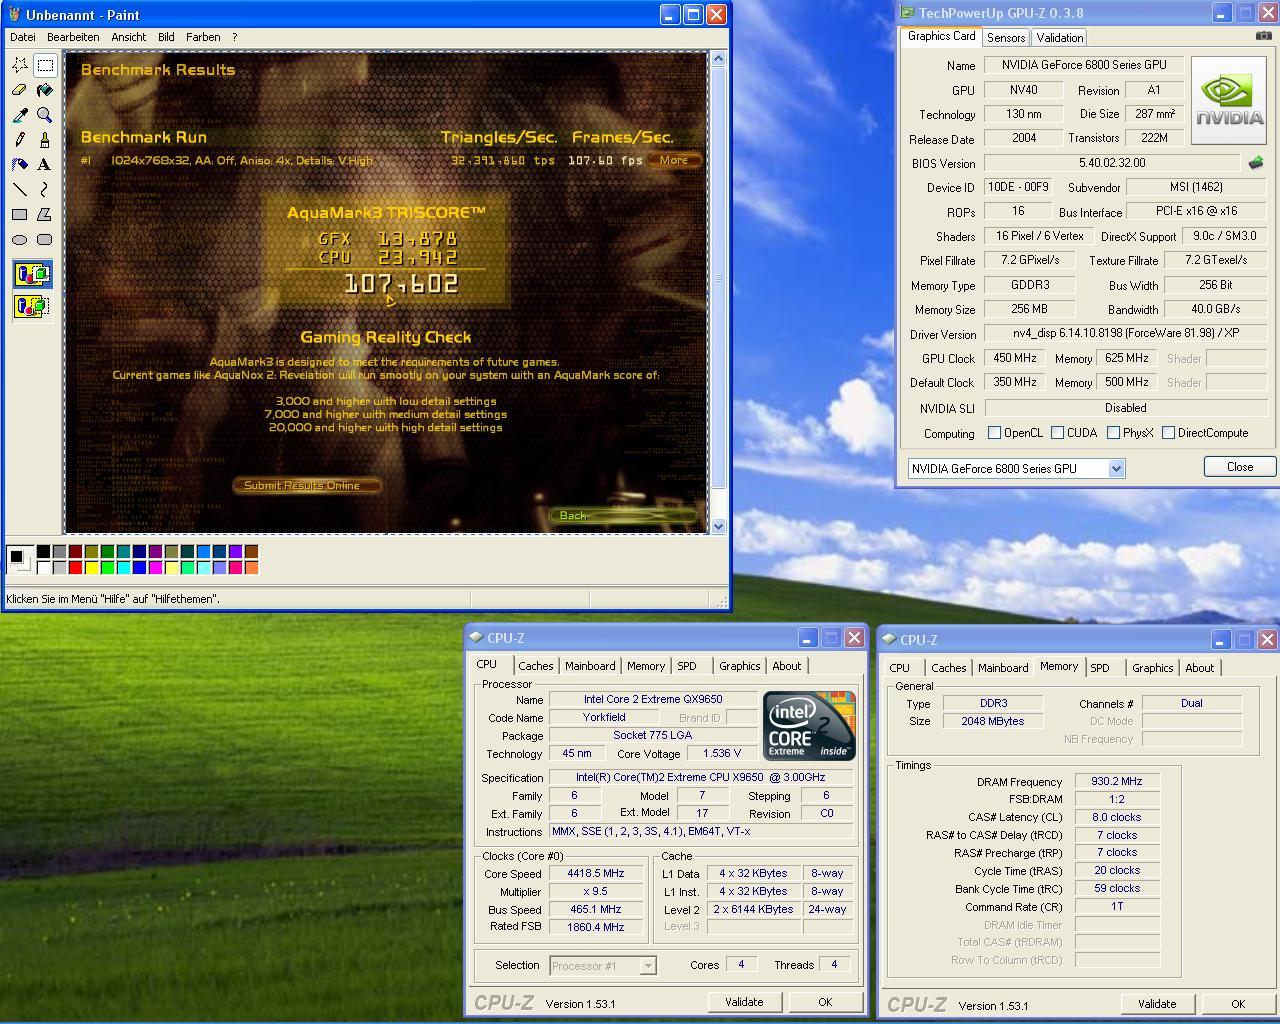Pick the red color swatch in Paint palette

[76, 568]
